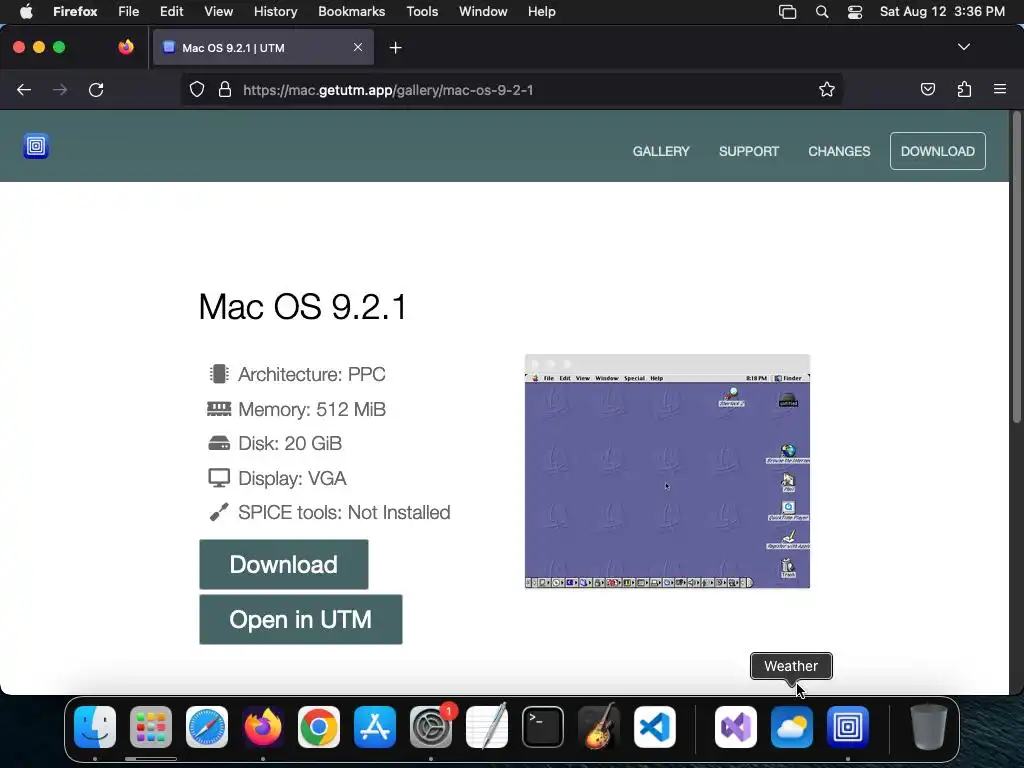Image resolution: width=1024 pixels, height=768 pixels.
Task: Open System Settings with notification badge
Action: click(x=431, y=727)
